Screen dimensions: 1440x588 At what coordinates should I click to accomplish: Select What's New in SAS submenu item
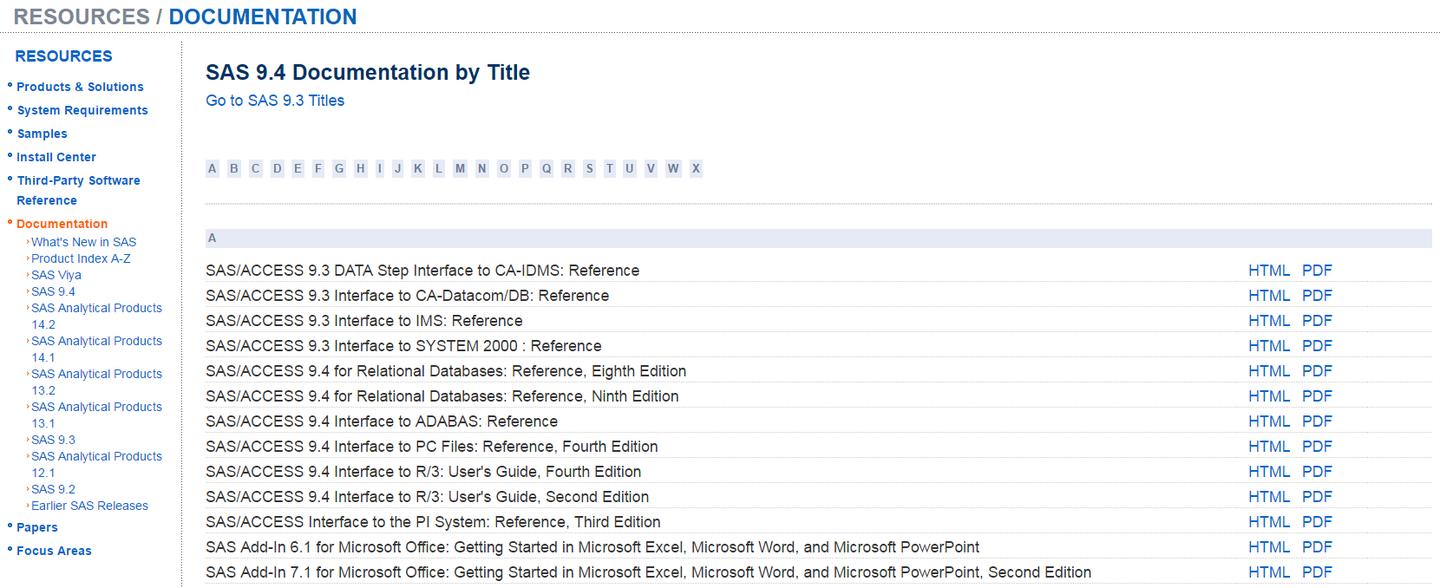click(83, 242)
